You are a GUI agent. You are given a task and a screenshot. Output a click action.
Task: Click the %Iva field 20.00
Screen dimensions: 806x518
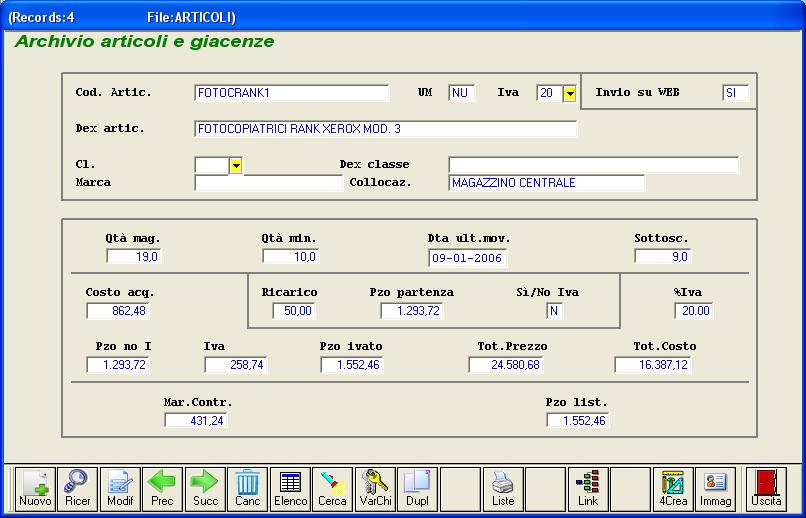pos(694,311)
